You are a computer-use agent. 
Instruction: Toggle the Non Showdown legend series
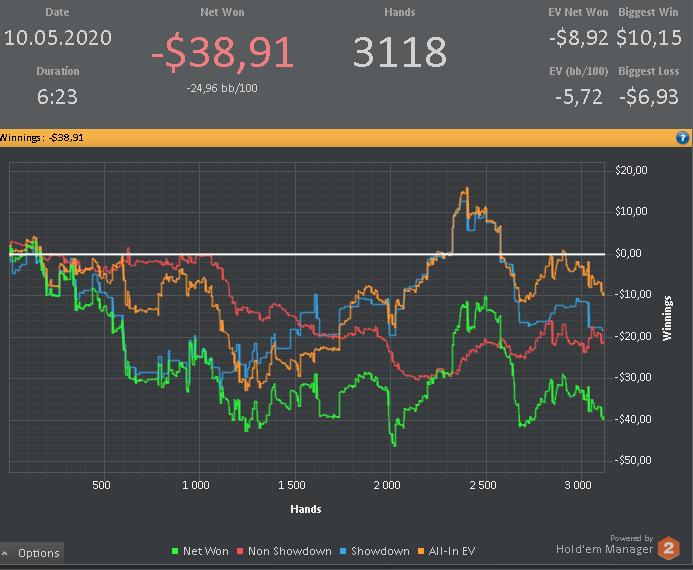pos(284,551)
